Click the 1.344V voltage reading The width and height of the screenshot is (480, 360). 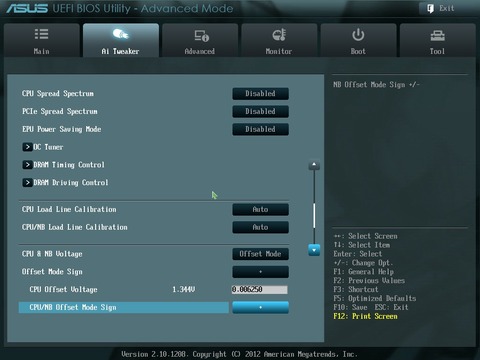coord(184,289)
